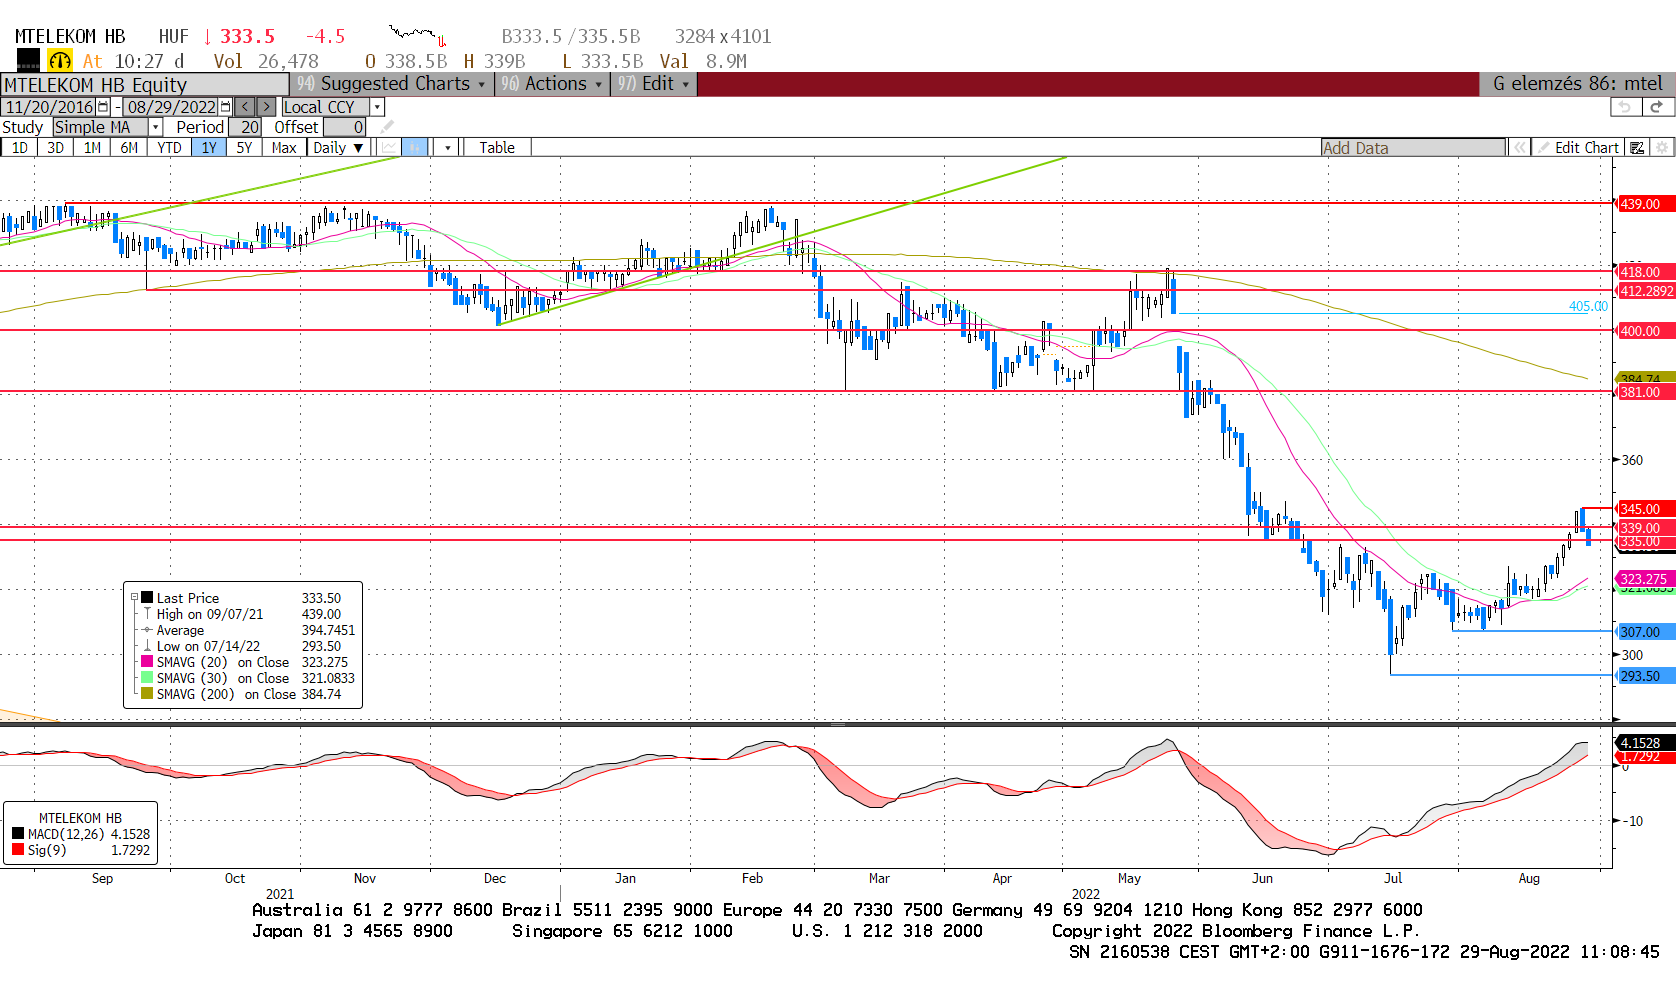Open chart type dropdown arrow

tap(447, 148)
